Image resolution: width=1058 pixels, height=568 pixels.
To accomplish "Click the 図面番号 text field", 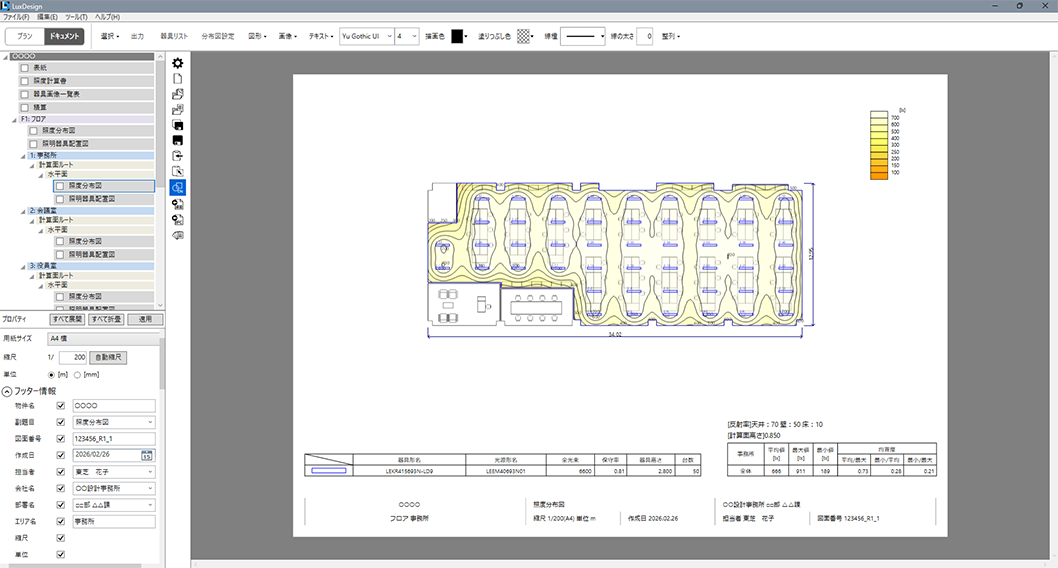I will (x=113, y=439).
